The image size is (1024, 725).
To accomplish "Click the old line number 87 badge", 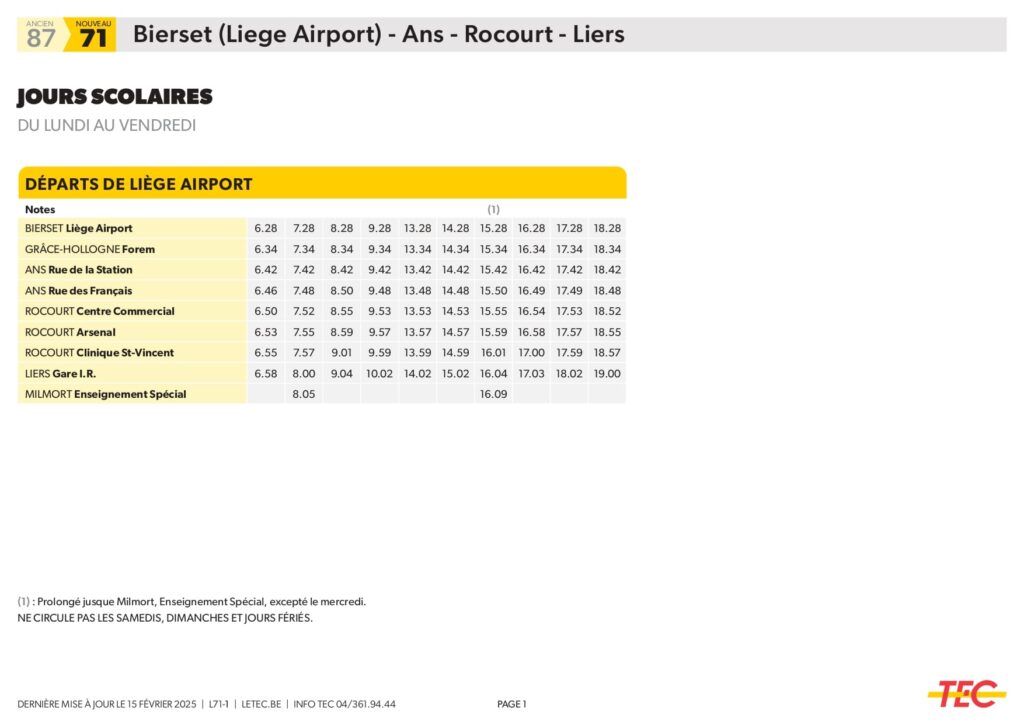I will 41,36.
